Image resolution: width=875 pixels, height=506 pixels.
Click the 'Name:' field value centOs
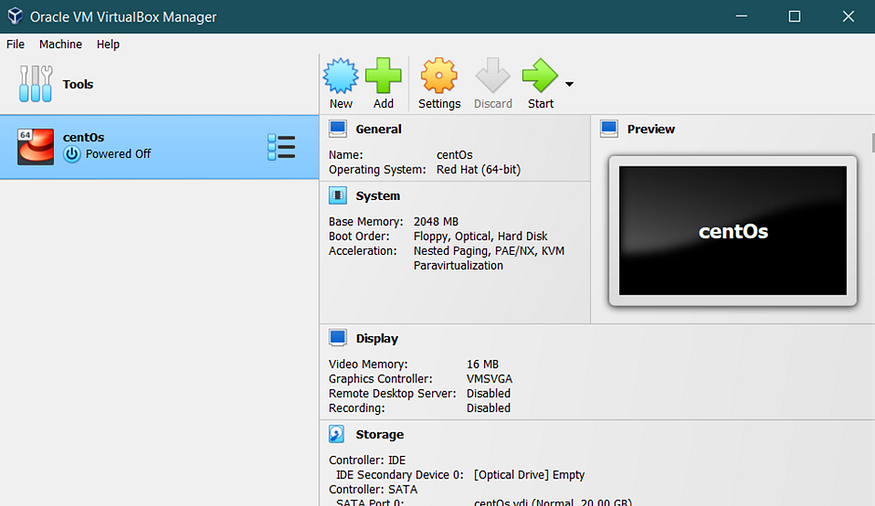coord(454,155)
